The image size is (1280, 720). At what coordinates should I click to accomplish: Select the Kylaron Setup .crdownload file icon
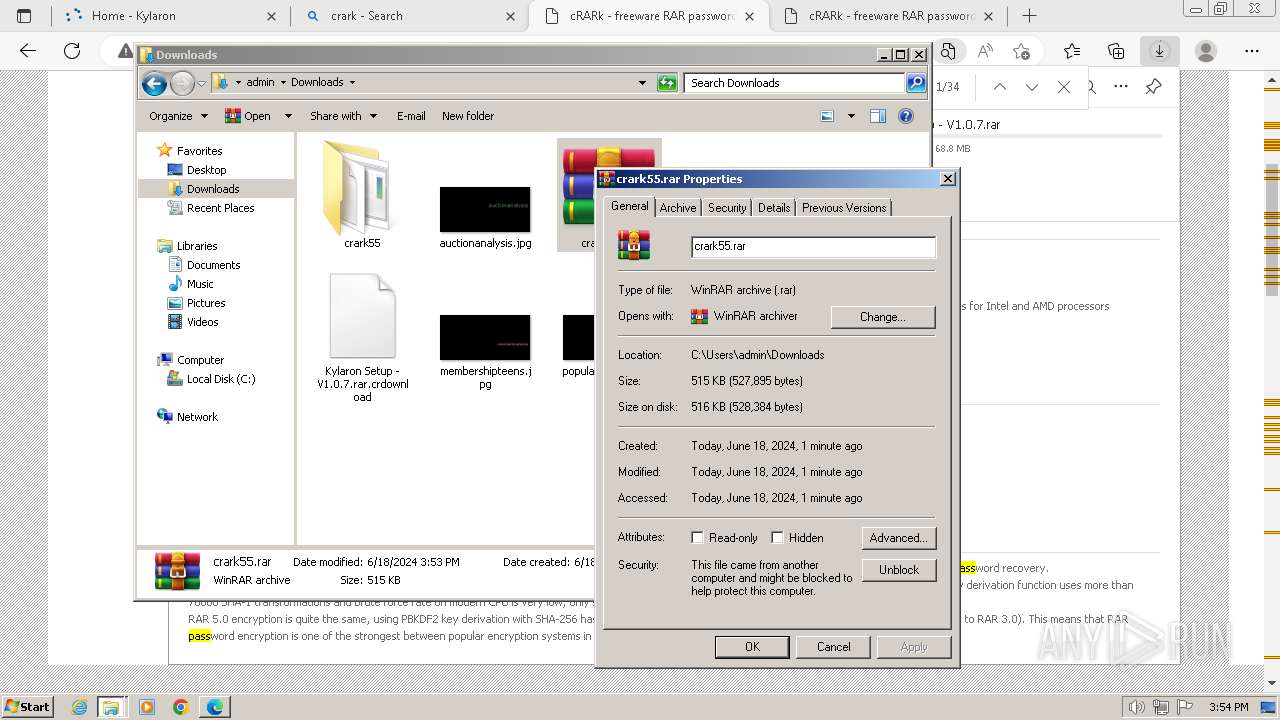[x=362, y=316]
